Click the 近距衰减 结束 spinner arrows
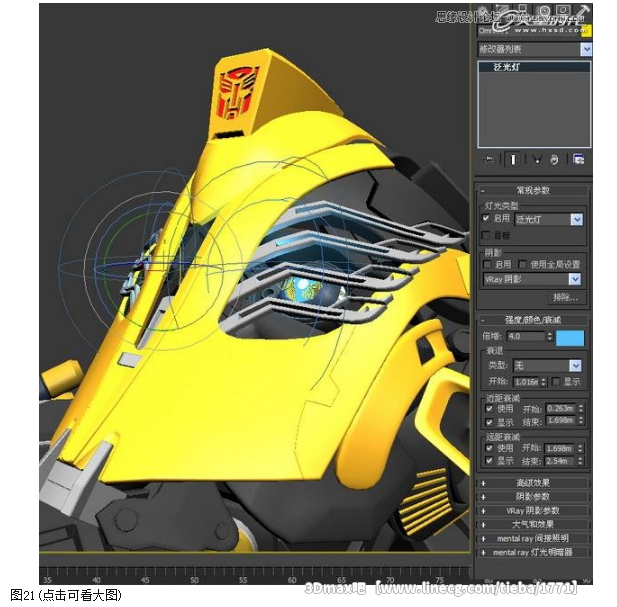The width and height of the screenshot is (617, 607). [x=580, y=421]
